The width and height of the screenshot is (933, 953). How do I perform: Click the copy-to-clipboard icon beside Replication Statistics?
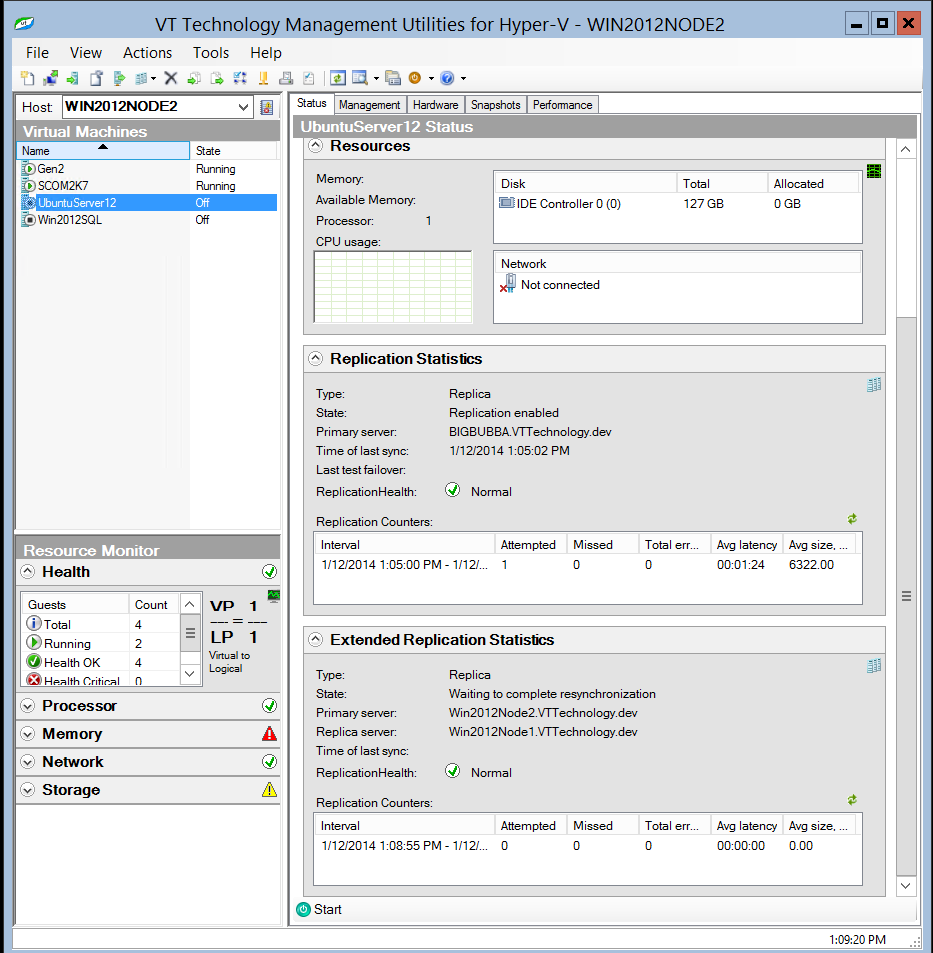(874, 384)
